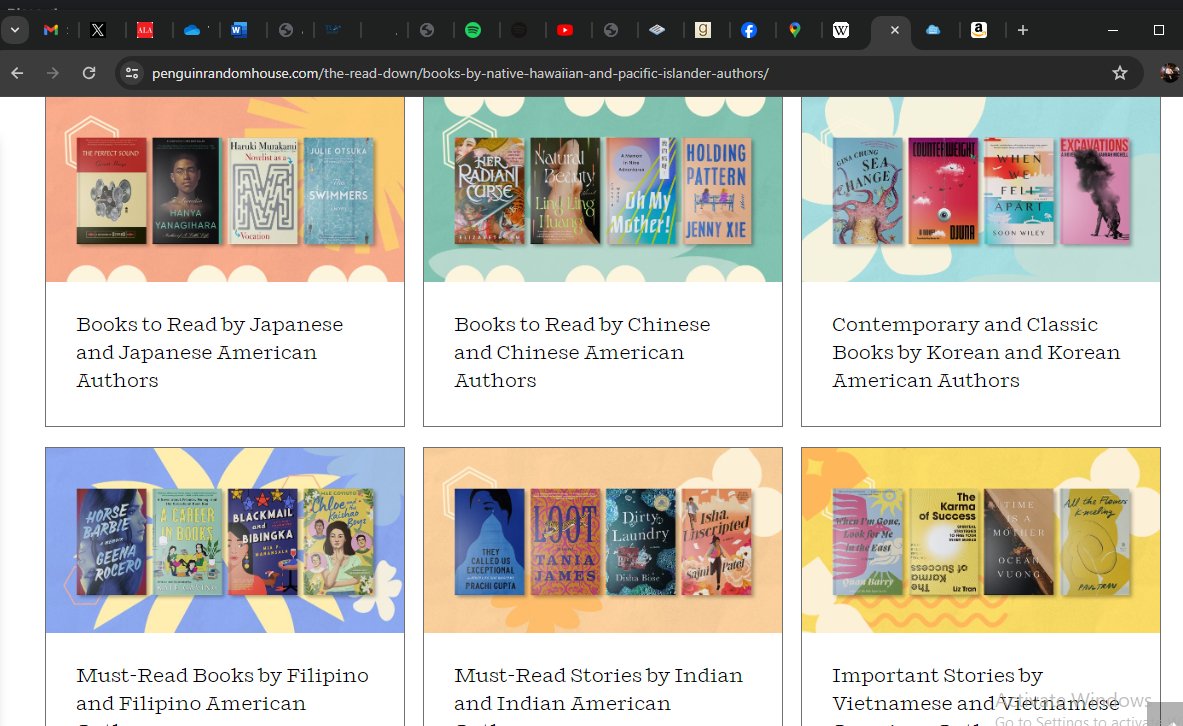This screenshot has width=1183, height=726.
Task: Click The Karma of Success book cover
Action: click(x=943, y=541)
